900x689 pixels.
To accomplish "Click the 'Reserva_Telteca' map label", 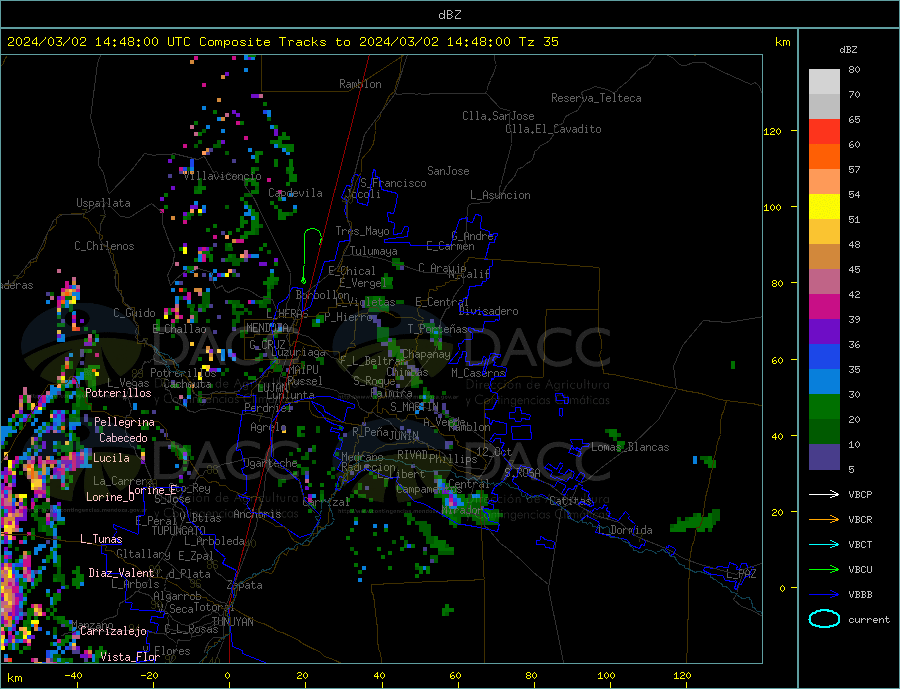I will pos(596,98).
